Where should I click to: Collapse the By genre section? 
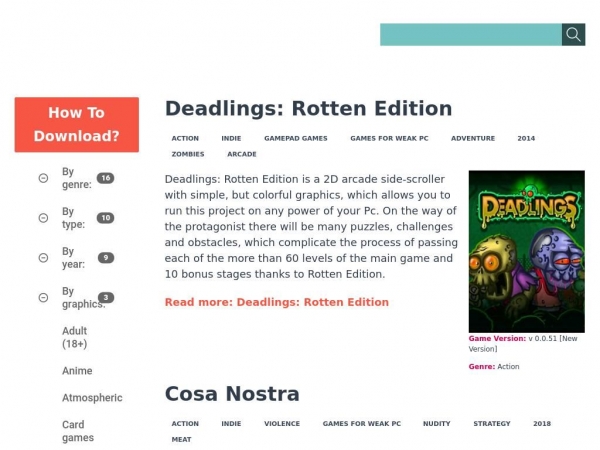[43, 178]
